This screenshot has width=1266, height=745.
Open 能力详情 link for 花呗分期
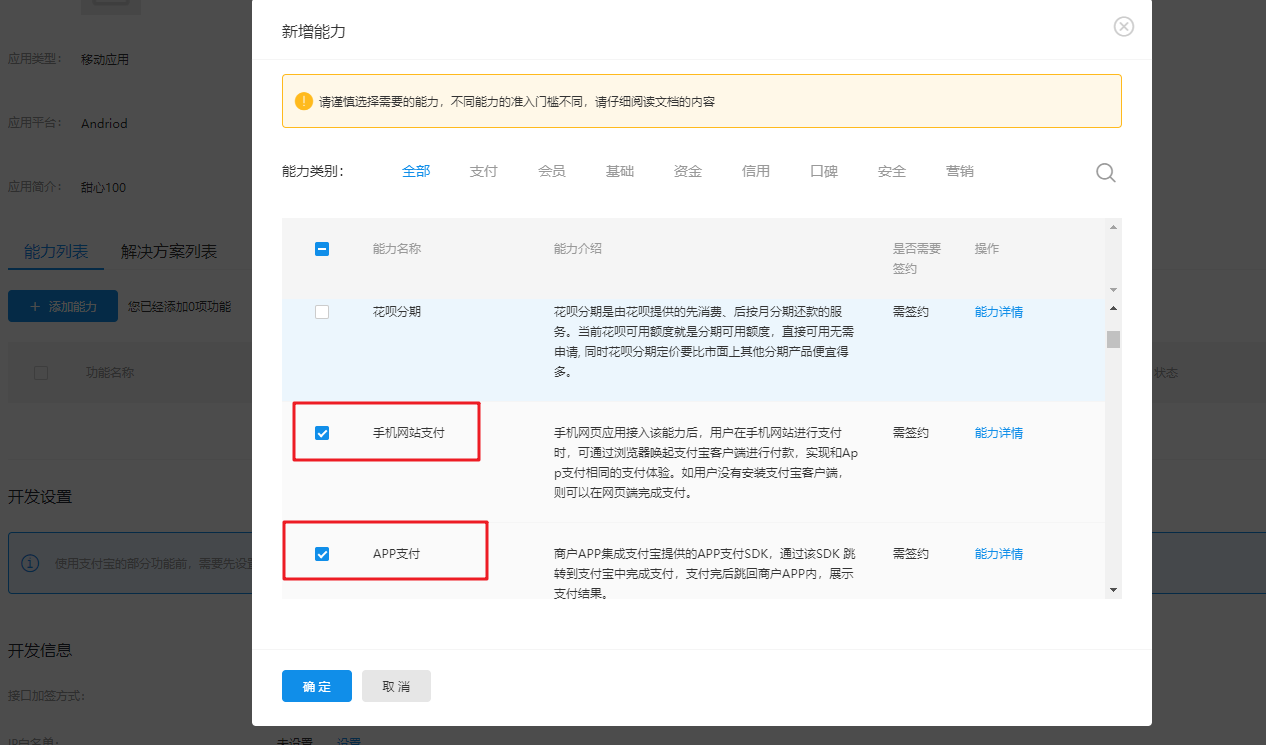(x=999, y=312)
